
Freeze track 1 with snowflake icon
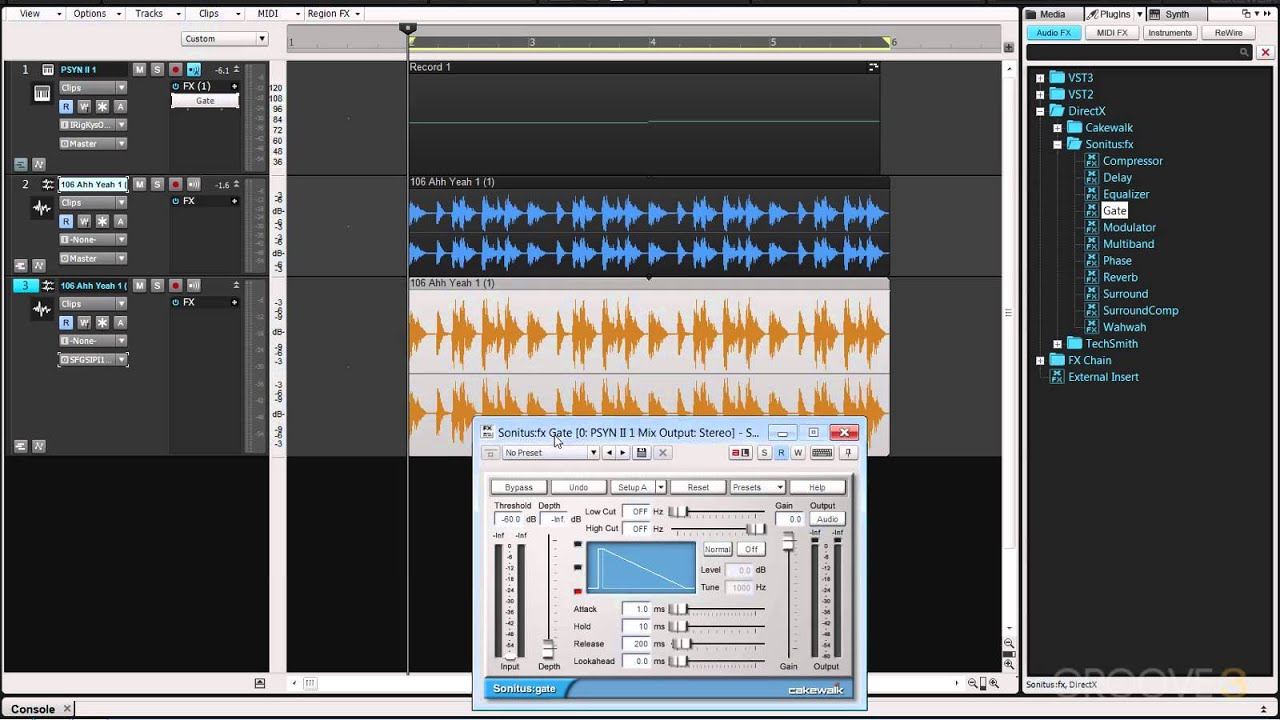point(102,106)
